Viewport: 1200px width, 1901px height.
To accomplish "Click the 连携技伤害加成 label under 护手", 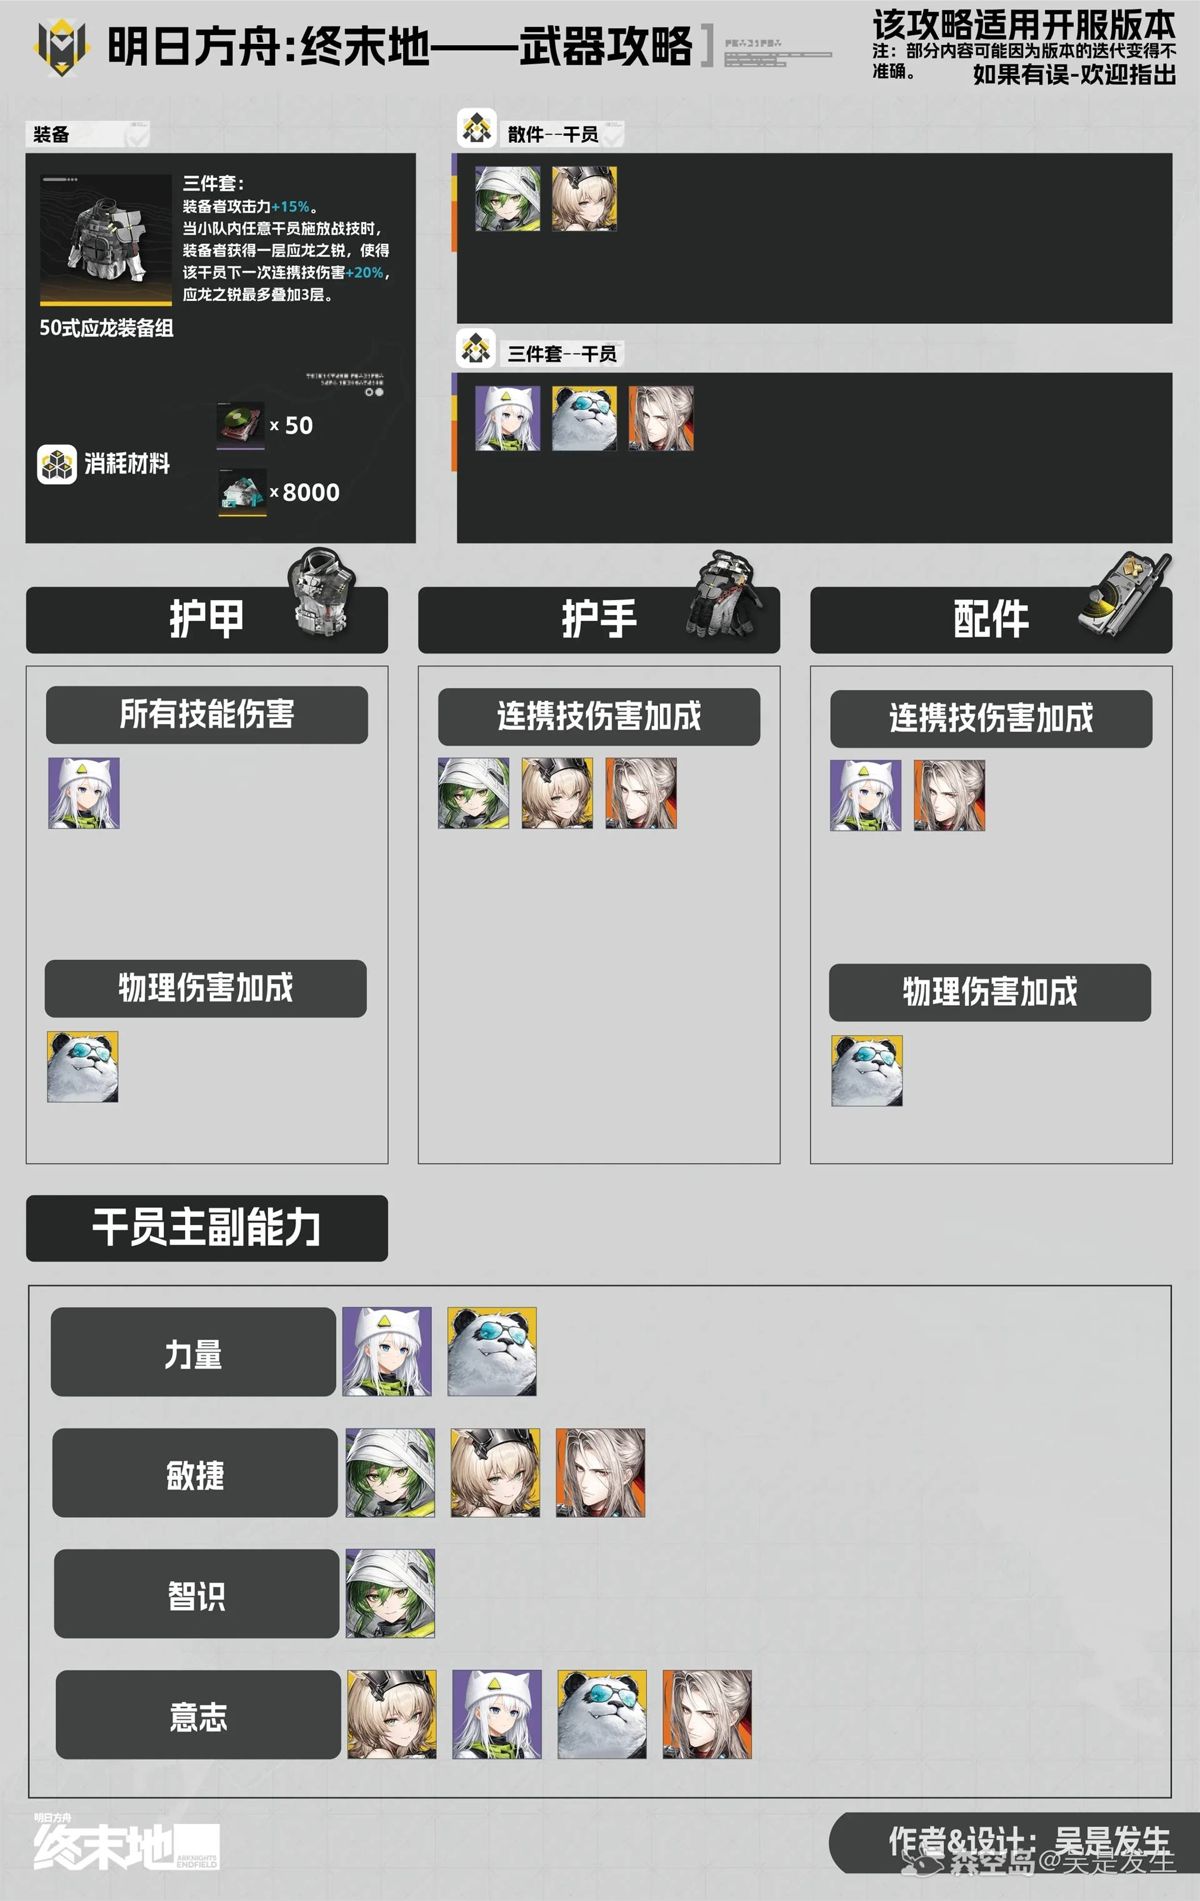I will coord(599,716).
